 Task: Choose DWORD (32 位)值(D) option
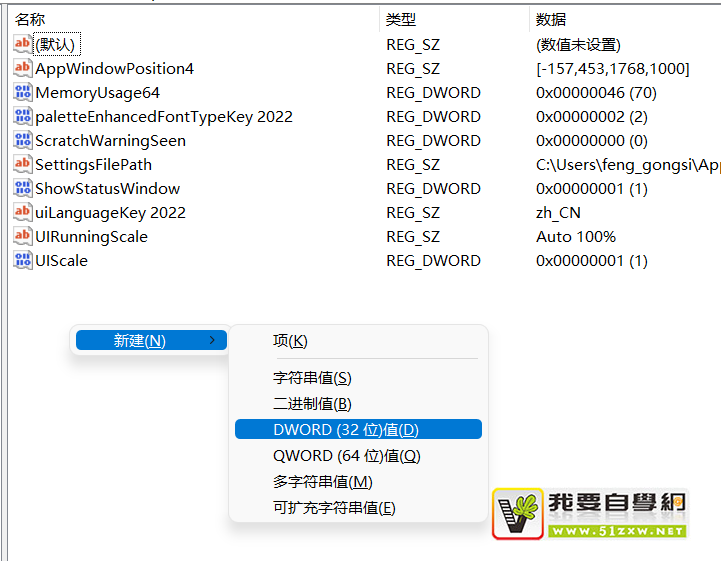[346, 430]
